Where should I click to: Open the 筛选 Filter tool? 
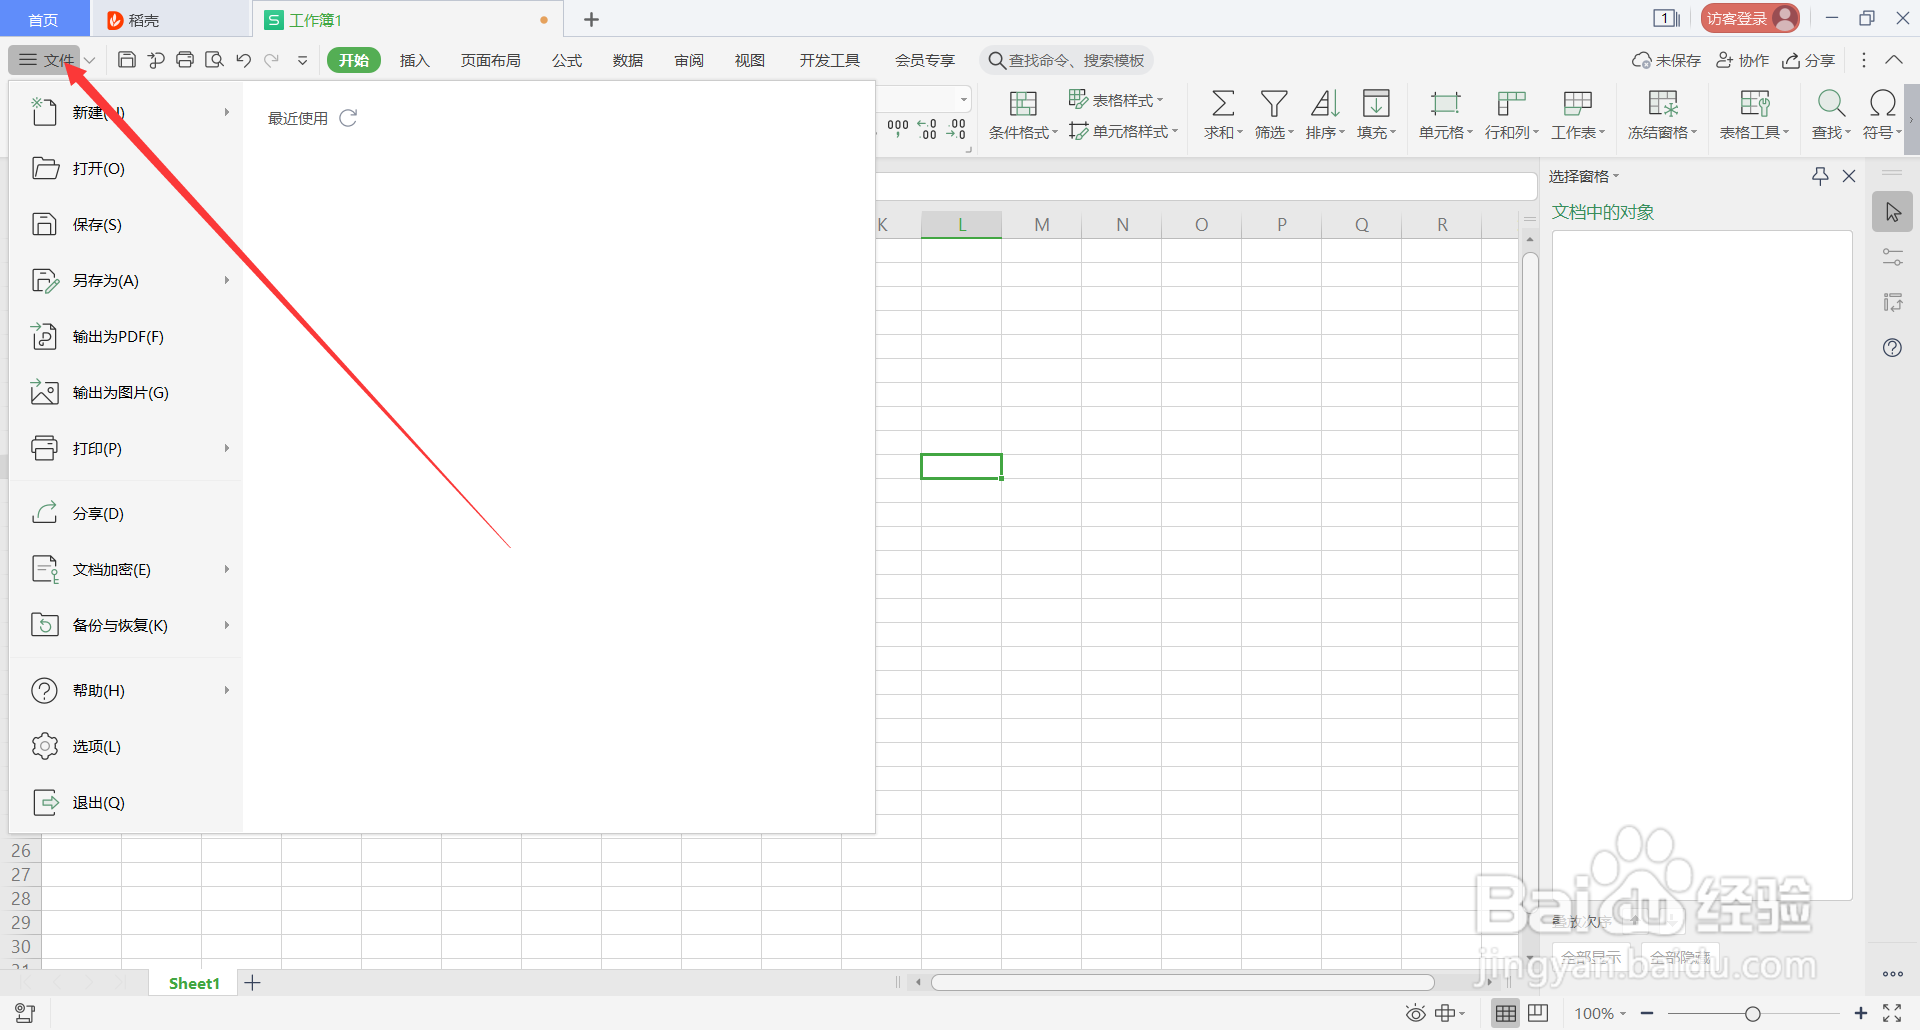click(1273, 113)
